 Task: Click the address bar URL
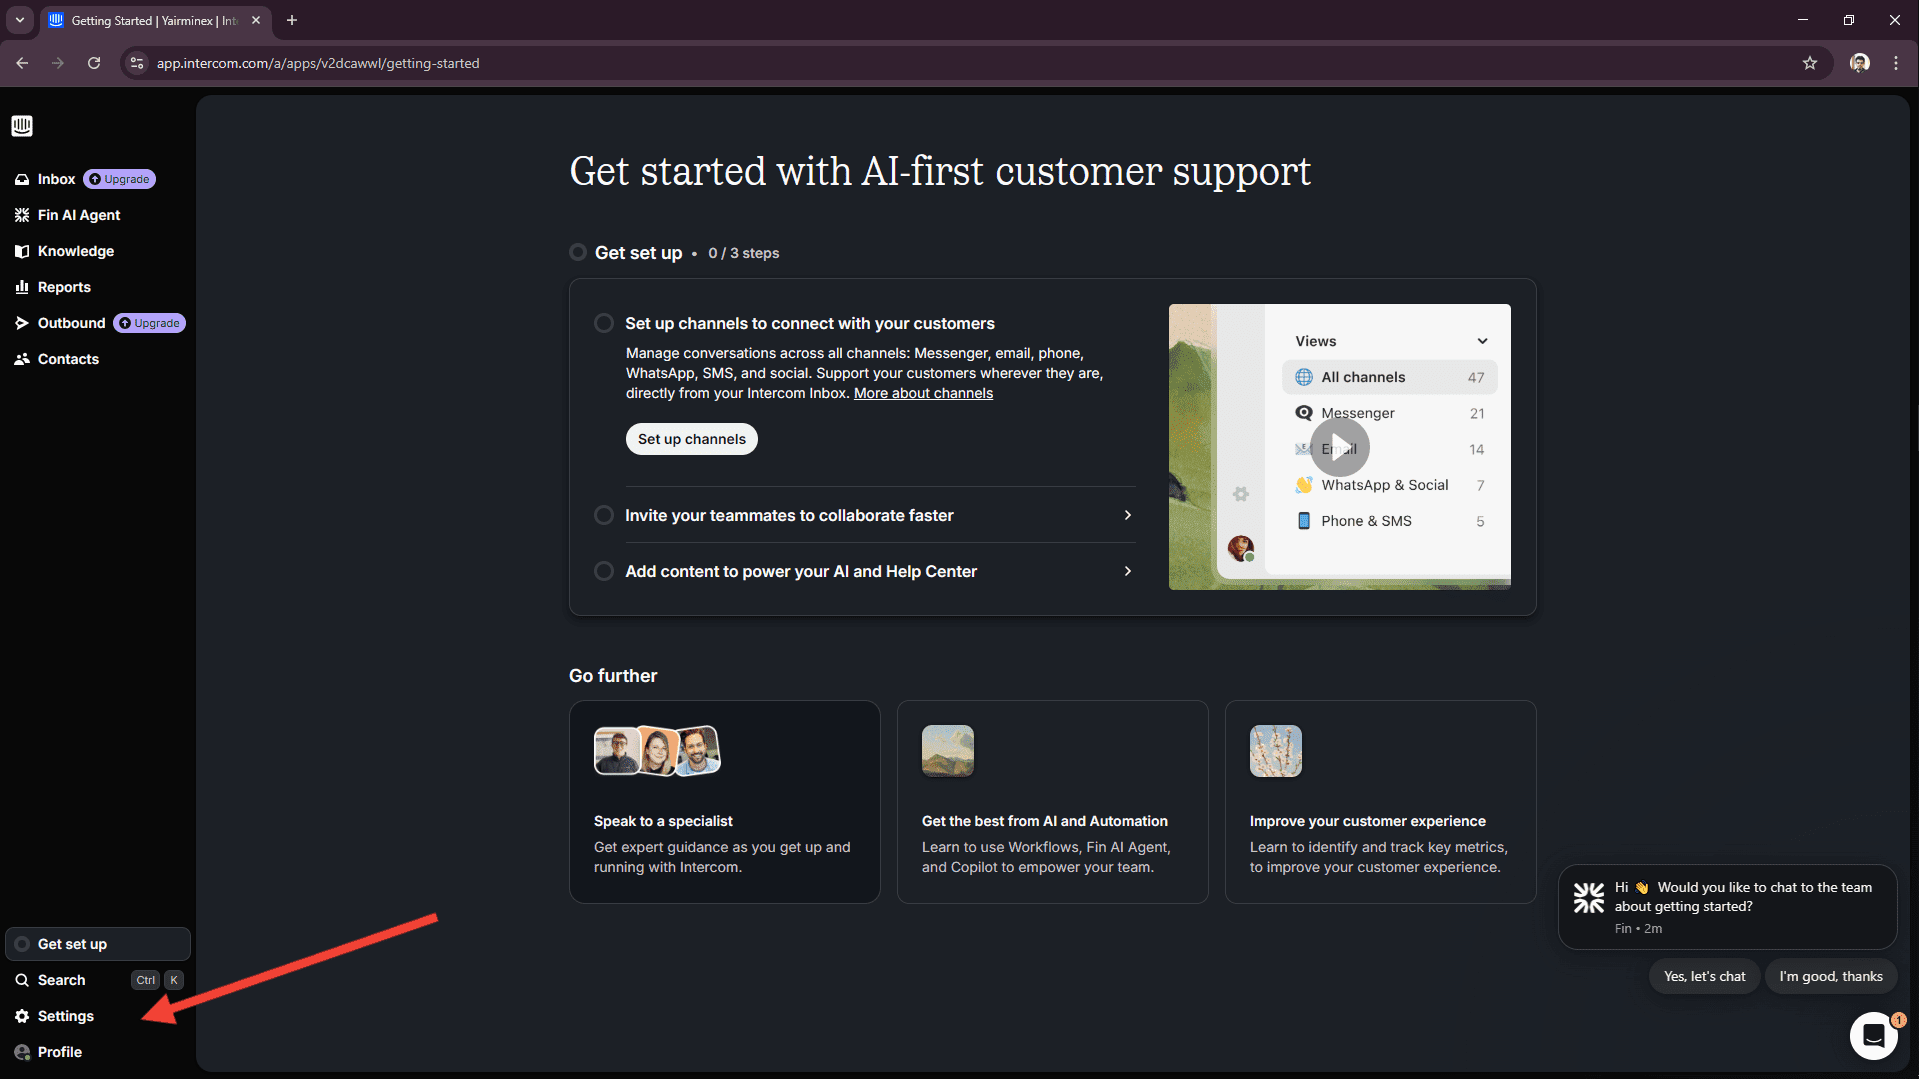tap(318, 63)
